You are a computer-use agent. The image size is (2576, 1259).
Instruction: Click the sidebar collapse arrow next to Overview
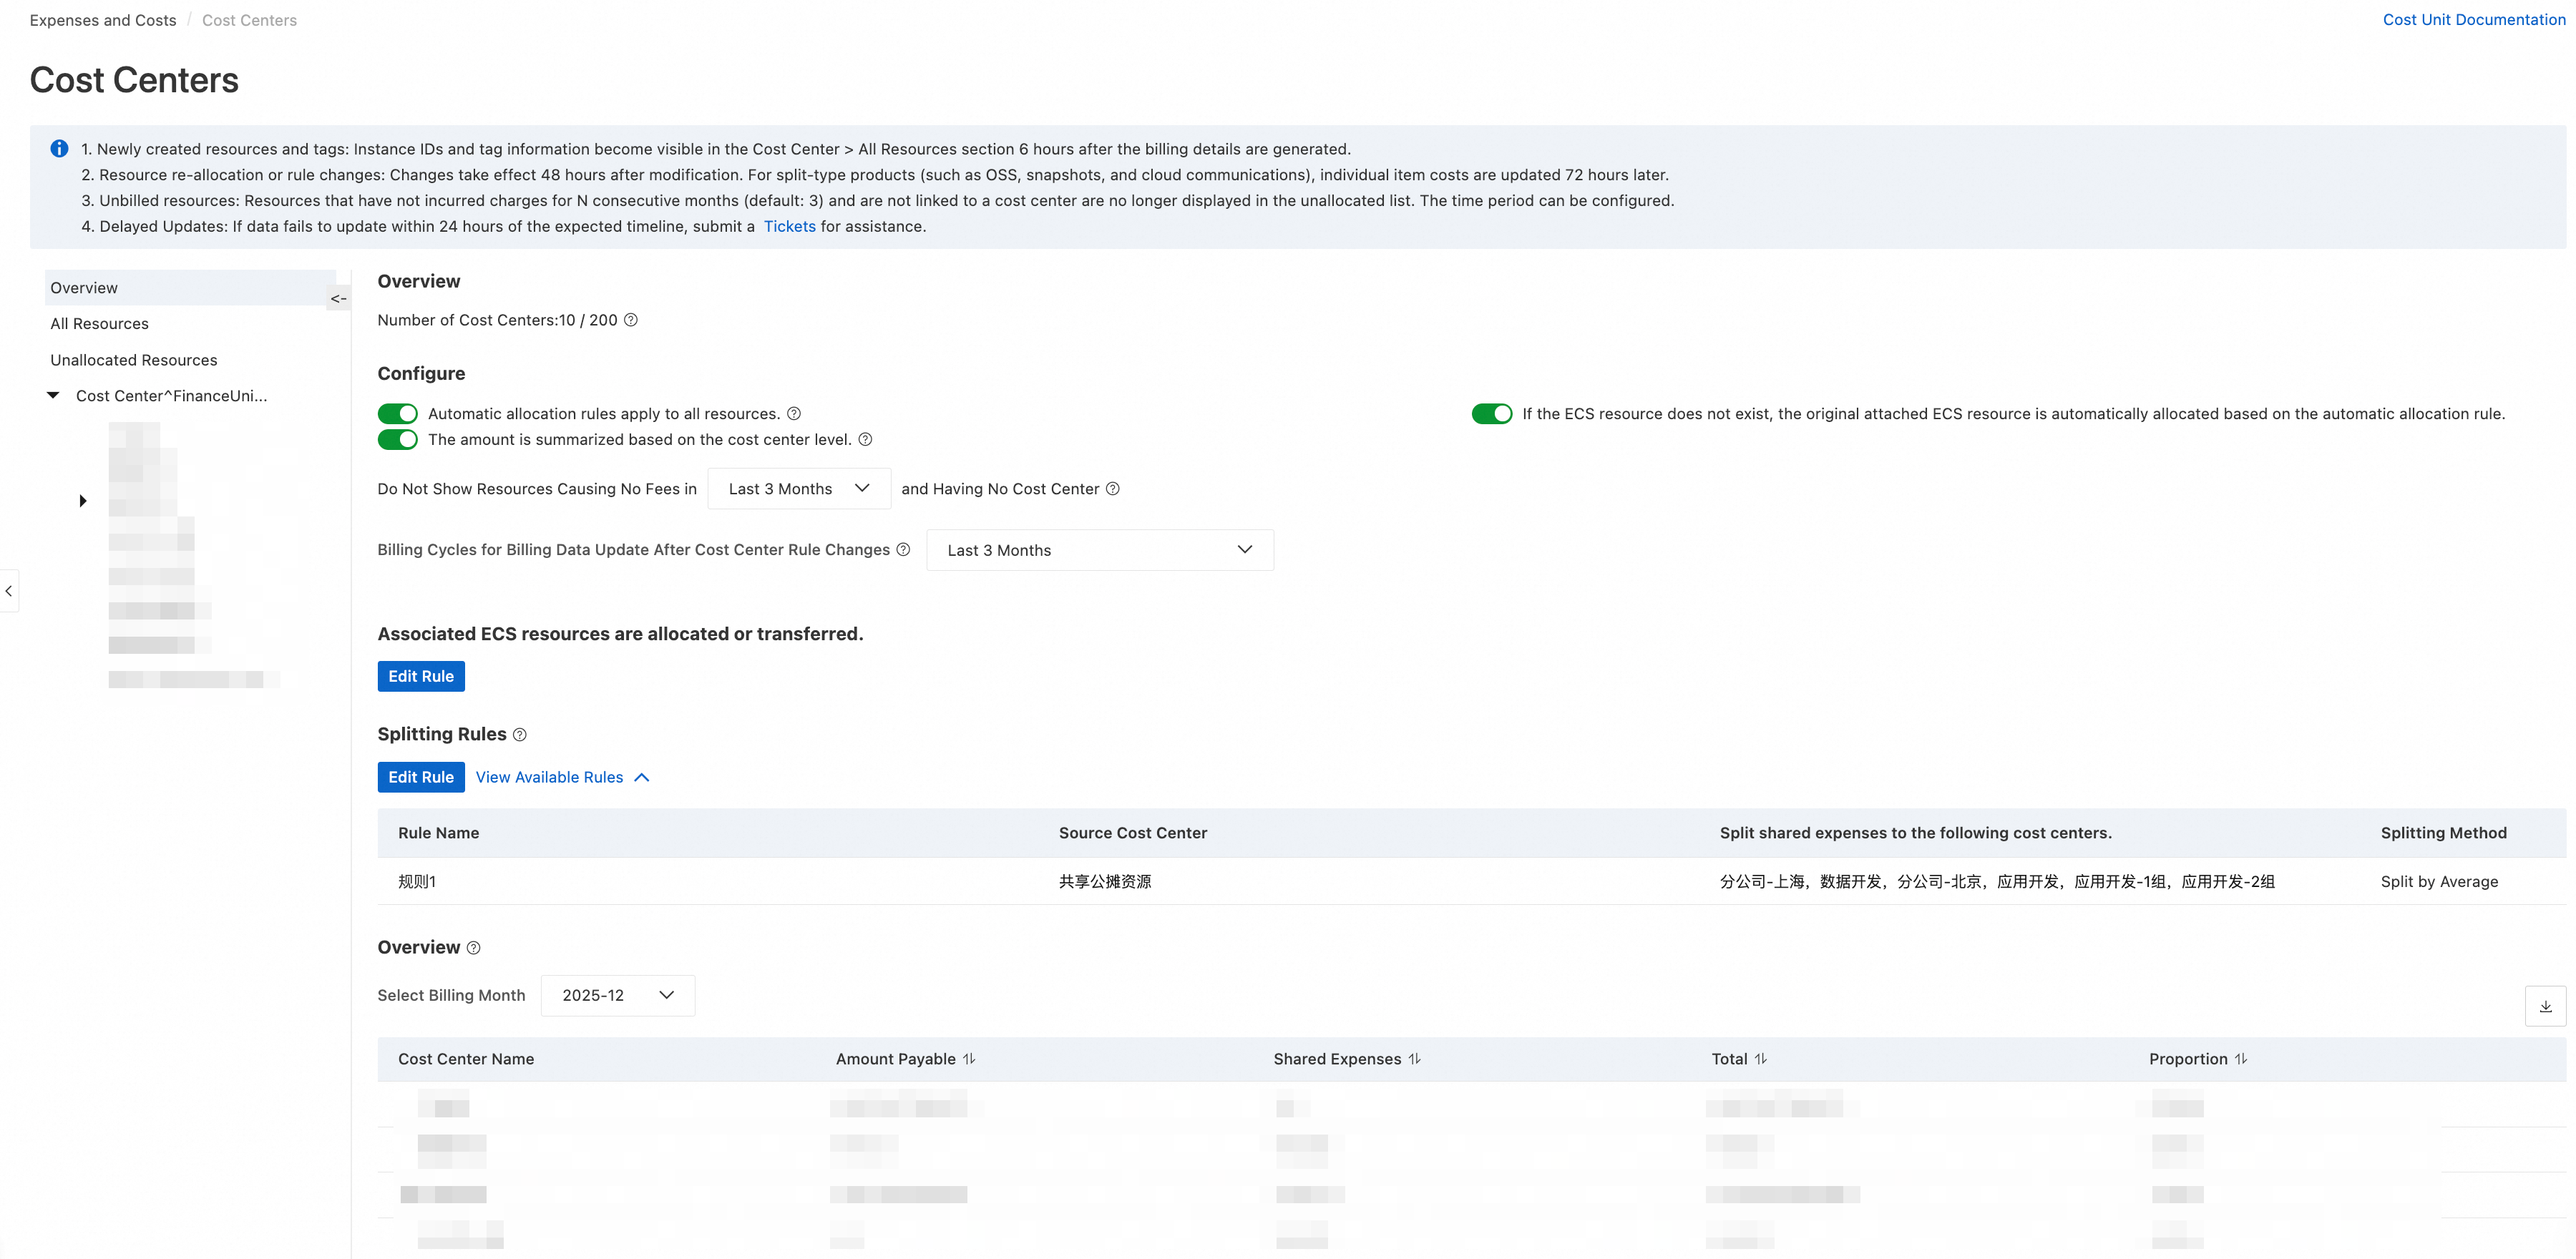point(338,298)
